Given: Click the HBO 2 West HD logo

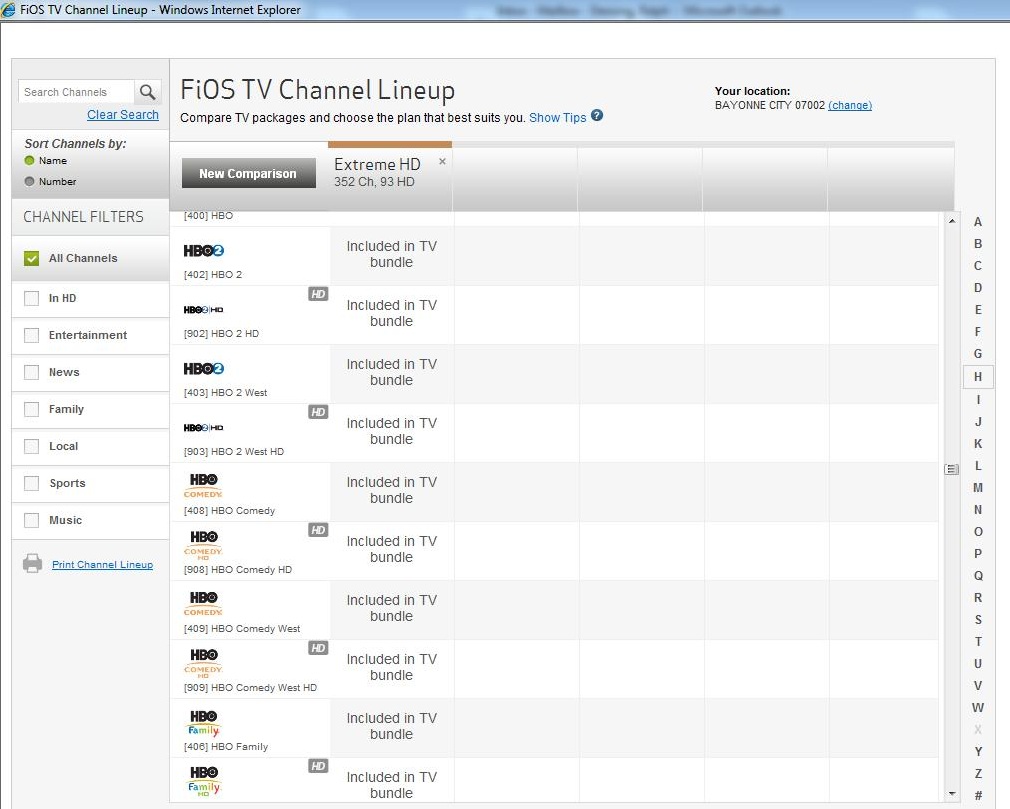Looking at the screenshot, I should 204,428.
